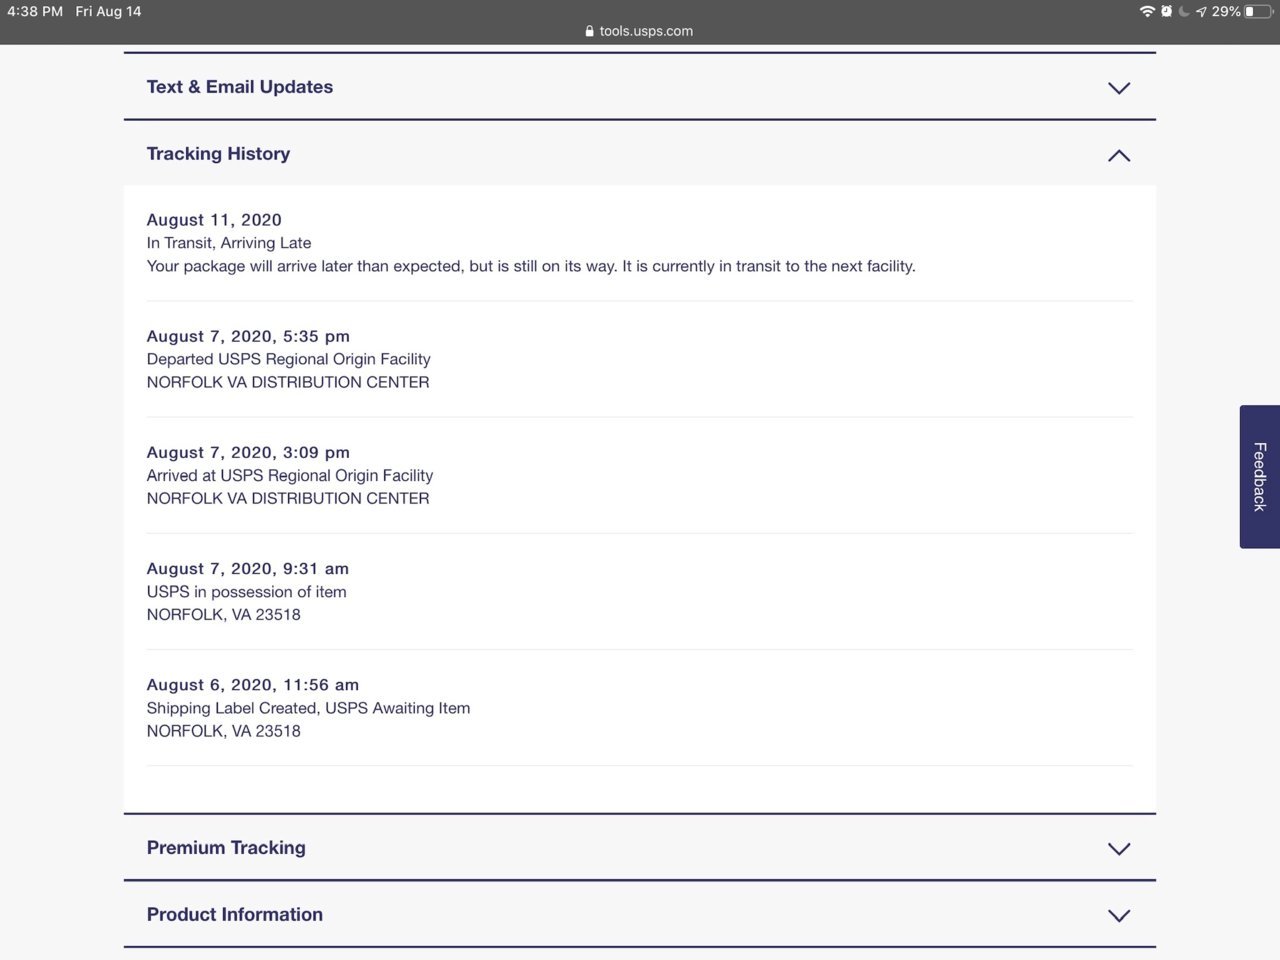The height and width of the screenshot is (960, 1280).
Task: Select the August 7, 2020, 5:35 pm entry
Action: pos(248,336)
